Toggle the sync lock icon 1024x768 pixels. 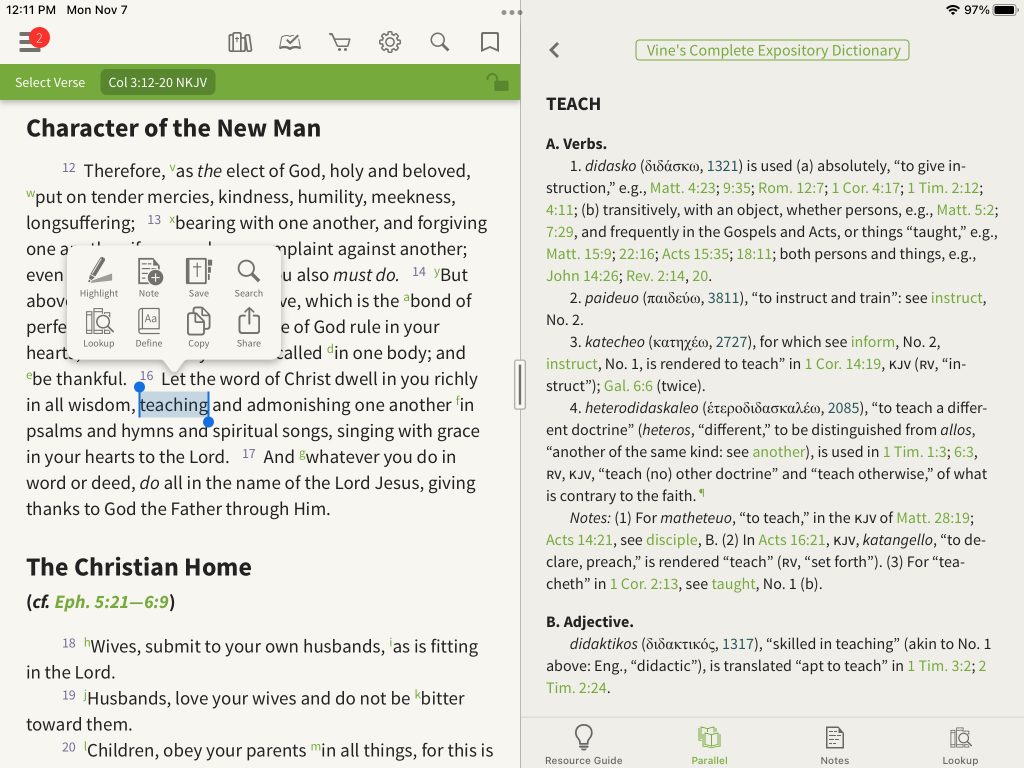tap(498, 82)
